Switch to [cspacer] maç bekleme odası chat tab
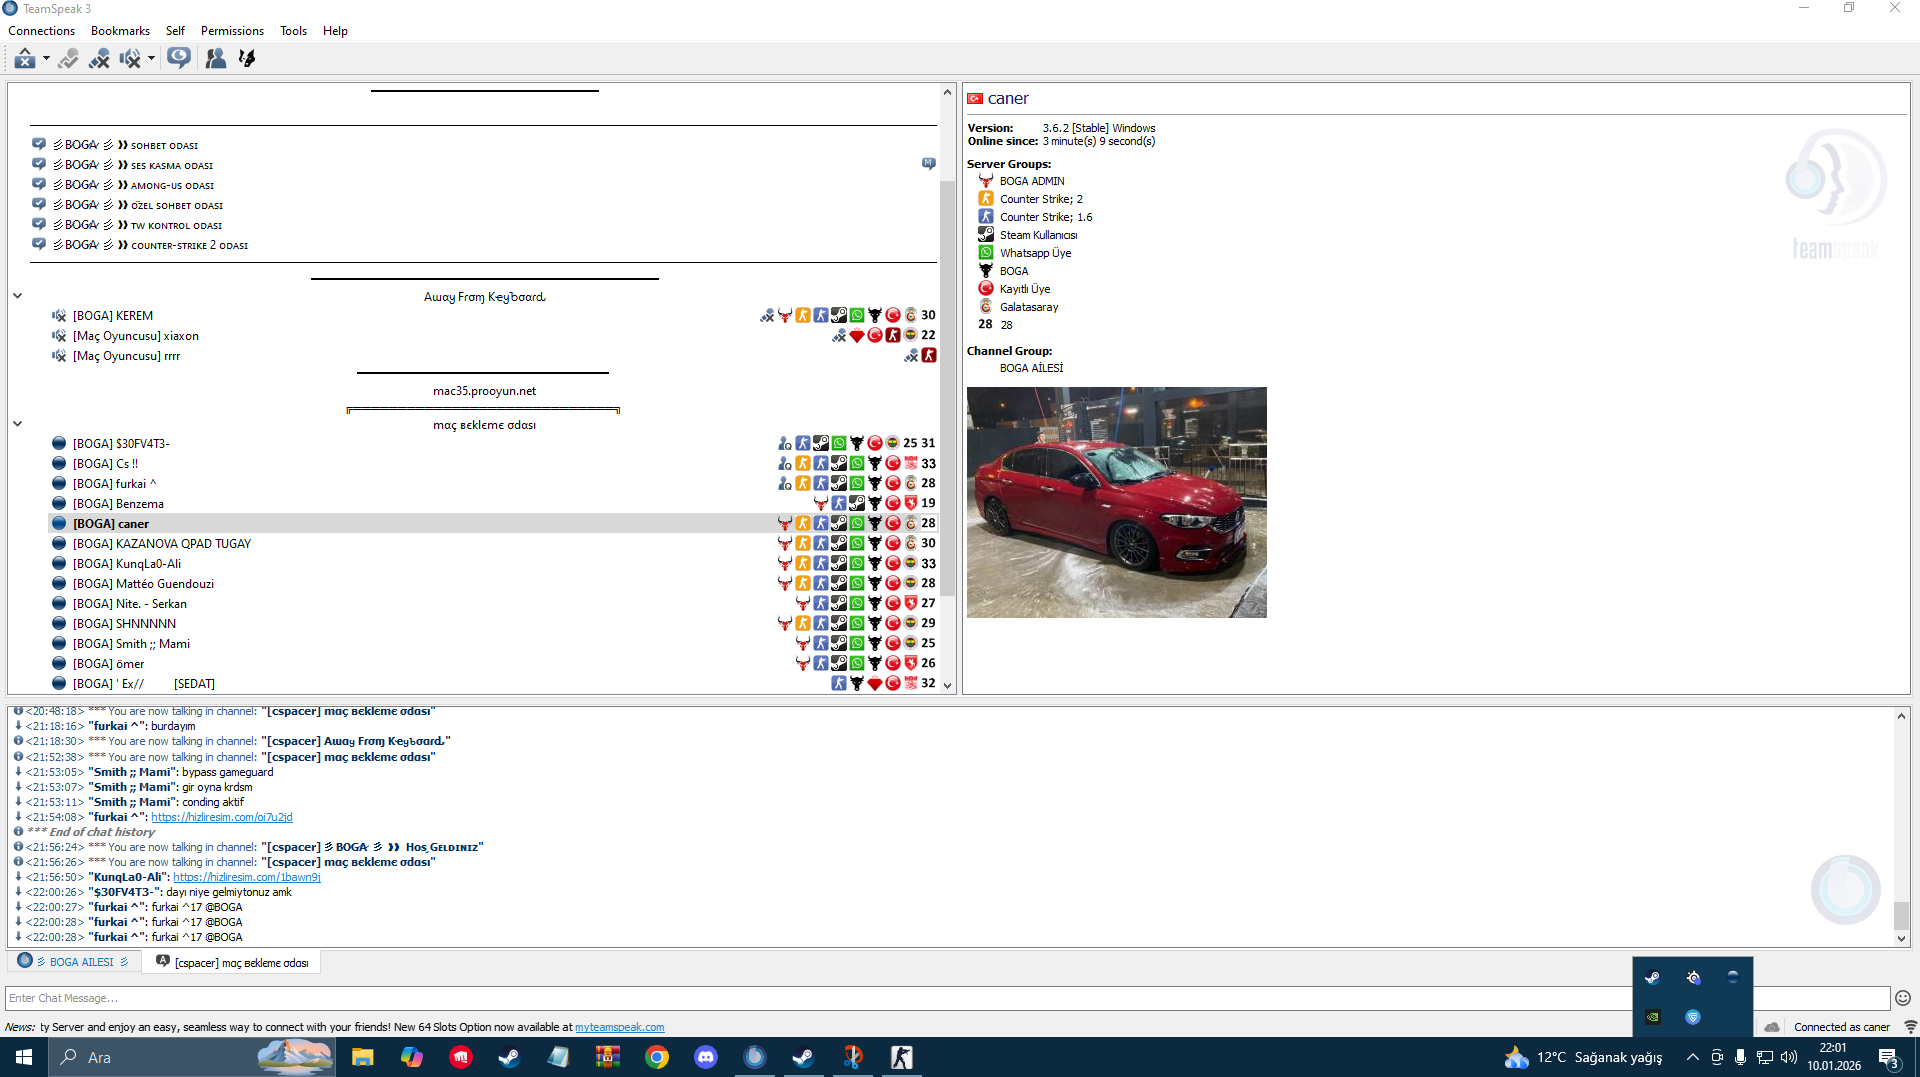This screenshot has width=1920, height=1077. (x=232, y=962)
